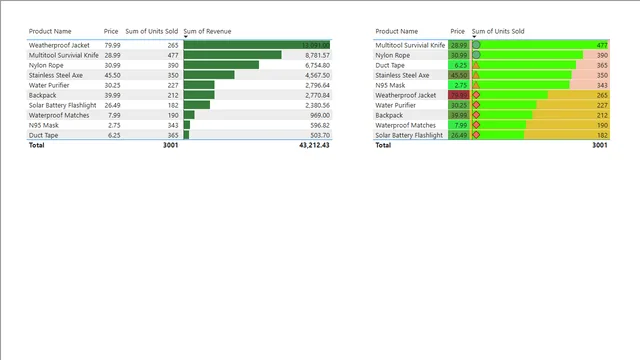Screen dimensions: 640x360
Task: Select Solar Battery Flashlight in left table
Action: pos(62,105)
